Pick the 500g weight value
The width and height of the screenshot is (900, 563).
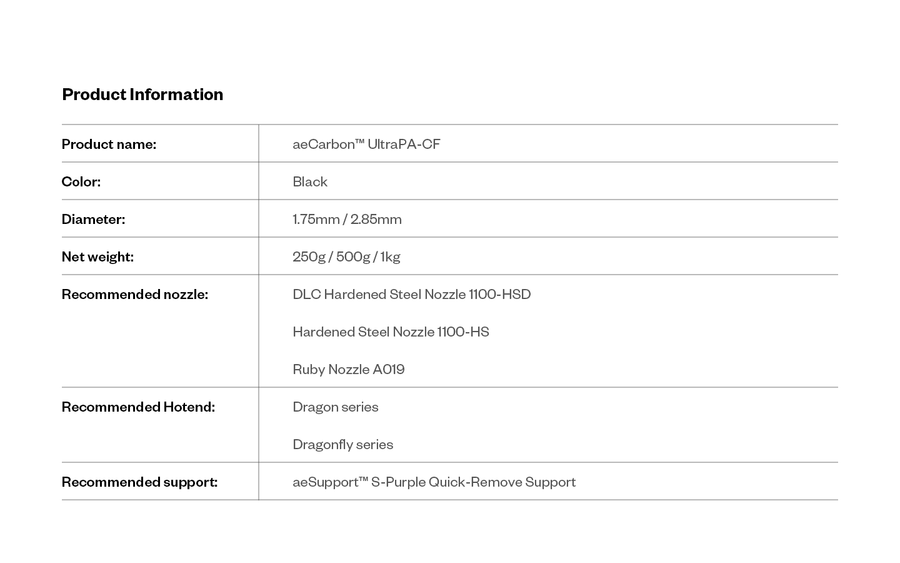[x=353, y=257]
